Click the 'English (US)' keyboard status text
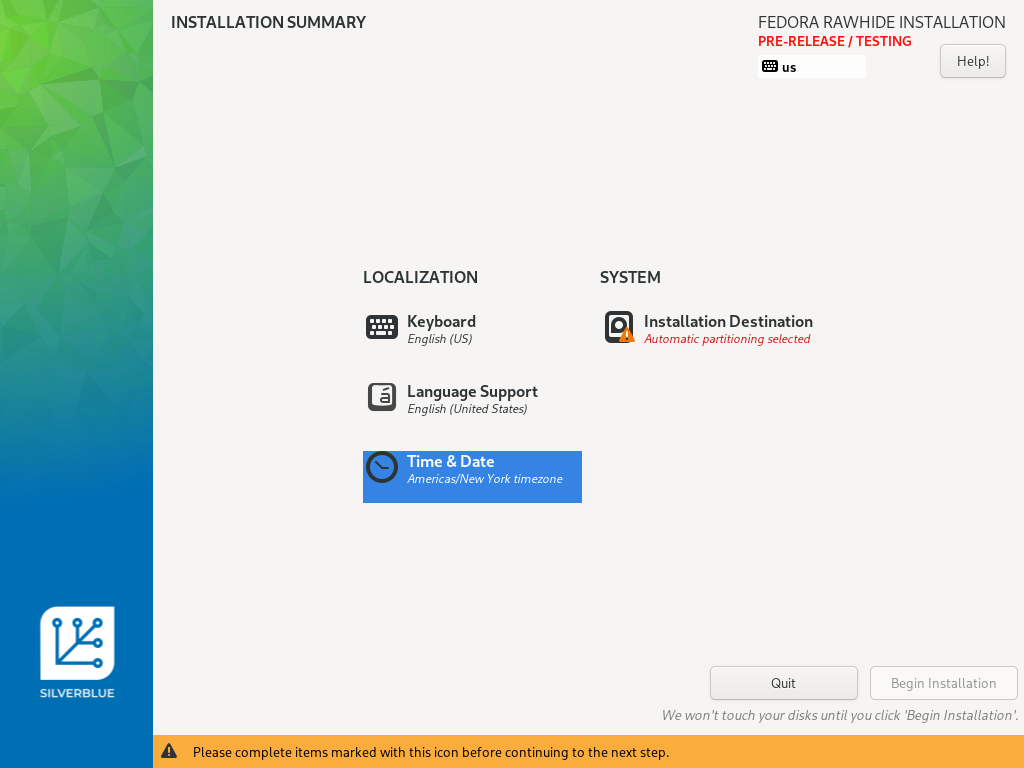 pyautogui.click(x=440, y=339)
